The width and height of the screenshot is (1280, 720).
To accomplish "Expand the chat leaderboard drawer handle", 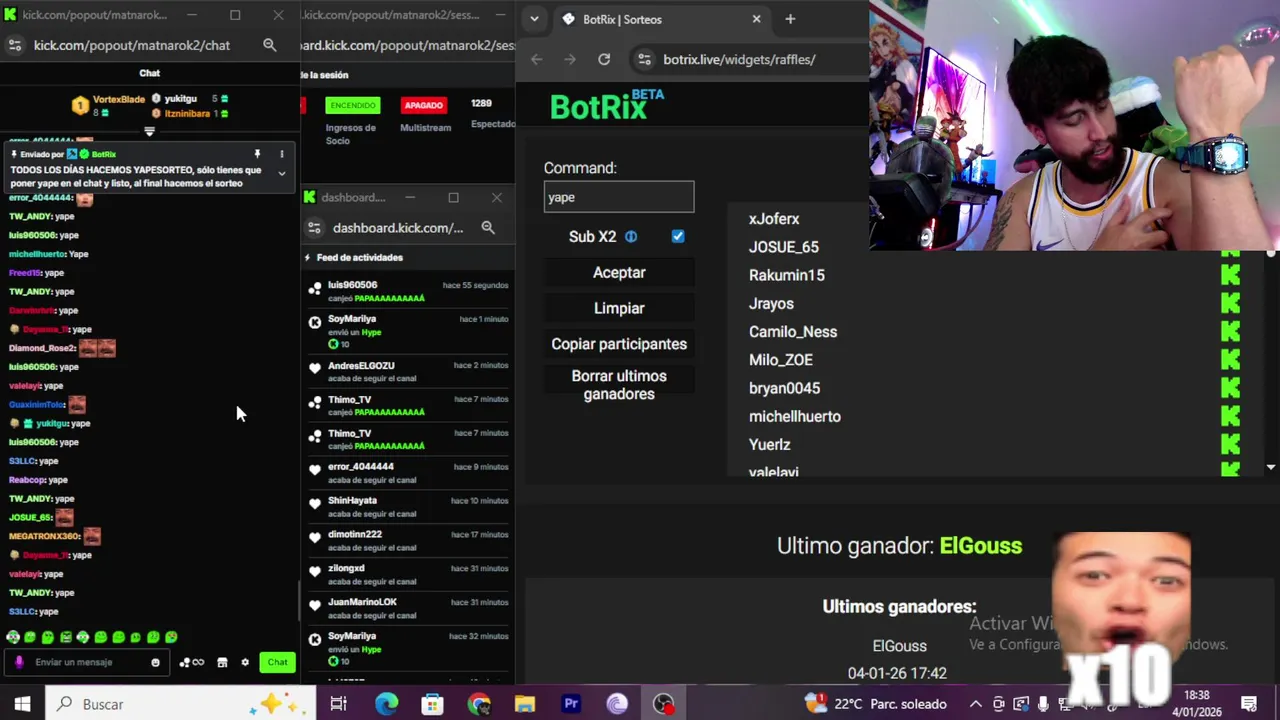I will point(150,131).
